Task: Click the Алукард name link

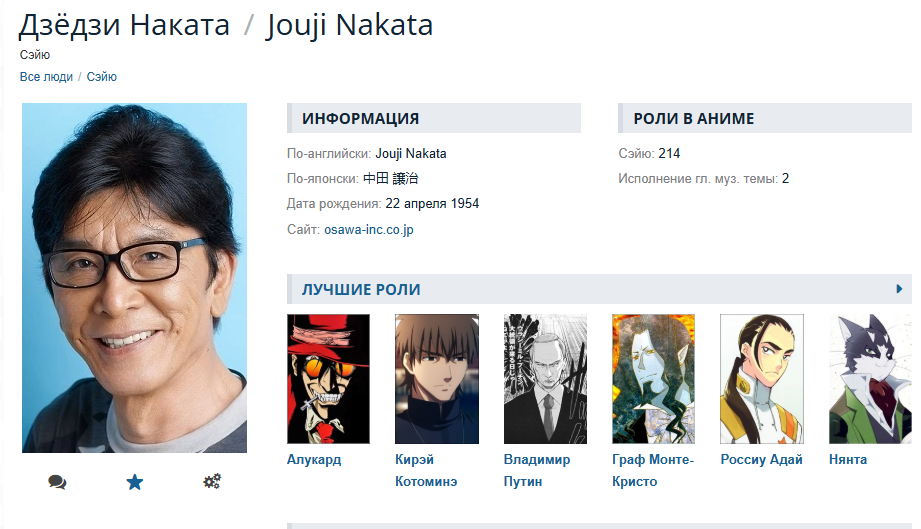Action: 314,460
